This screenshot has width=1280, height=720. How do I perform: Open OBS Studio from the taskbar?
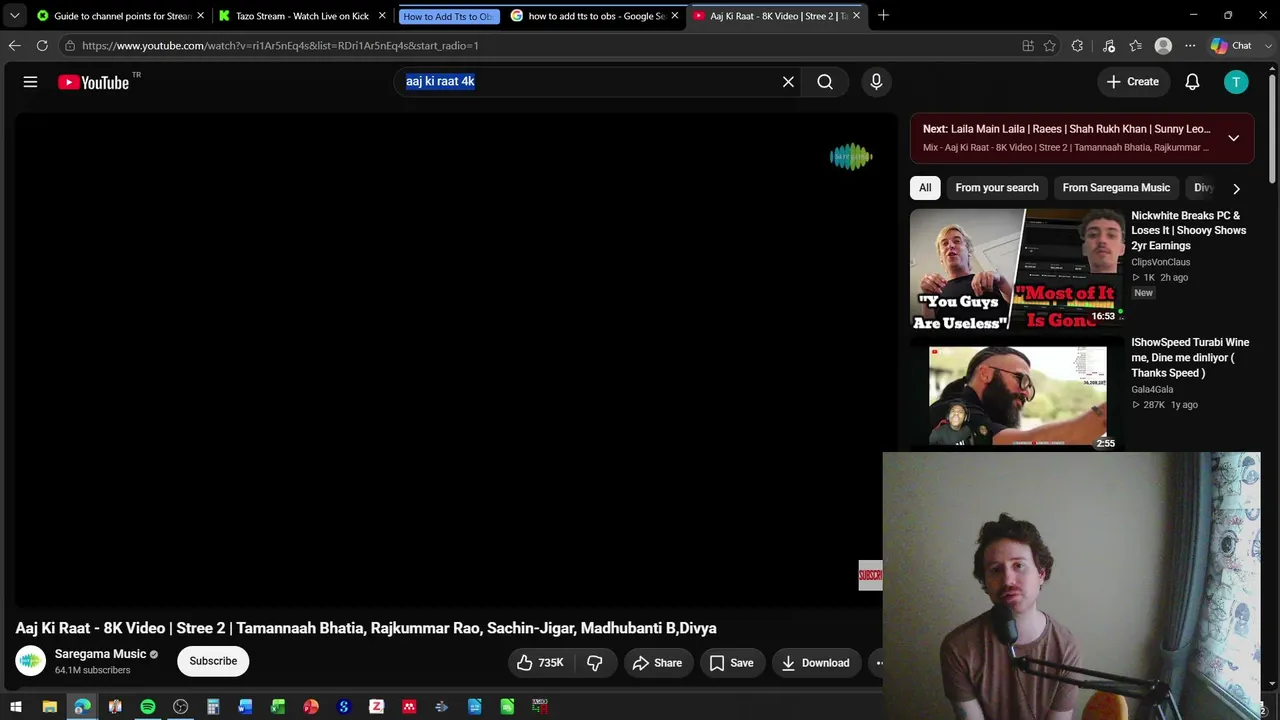coord(180,707)
